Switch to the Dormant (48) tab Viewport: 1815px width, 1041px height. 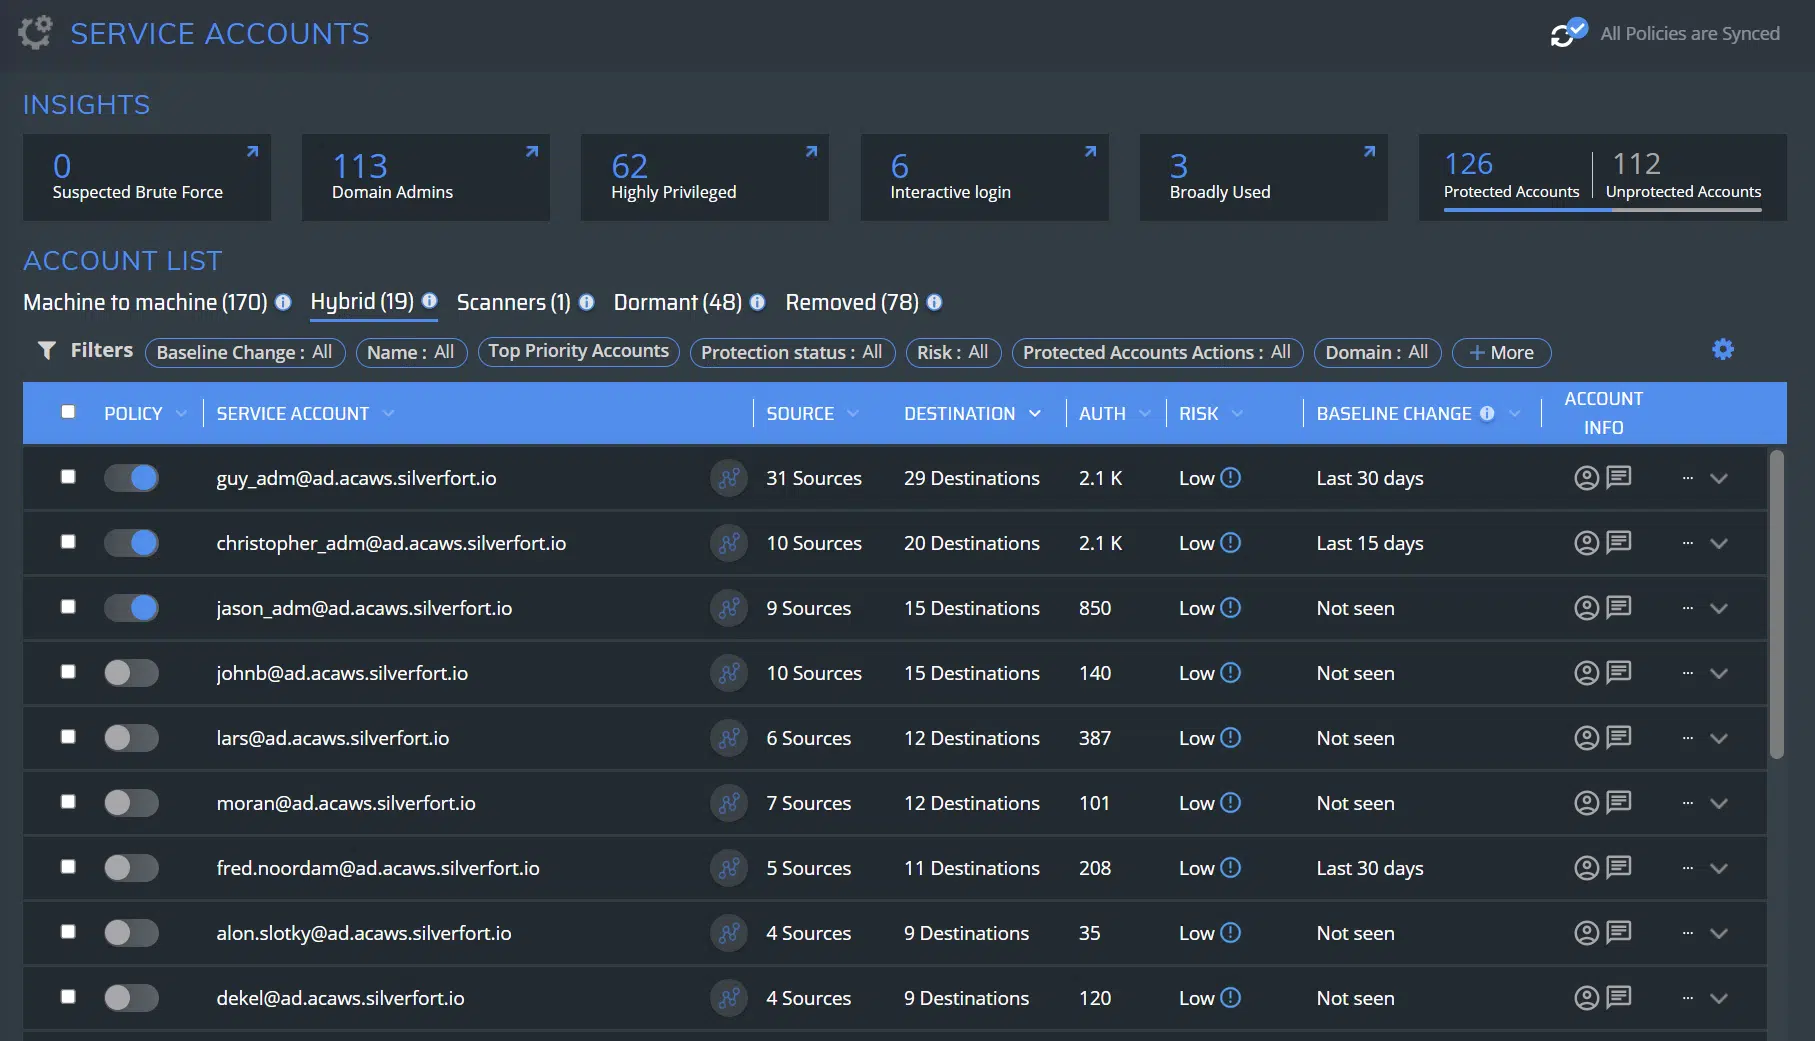click(x=677, y=302)
